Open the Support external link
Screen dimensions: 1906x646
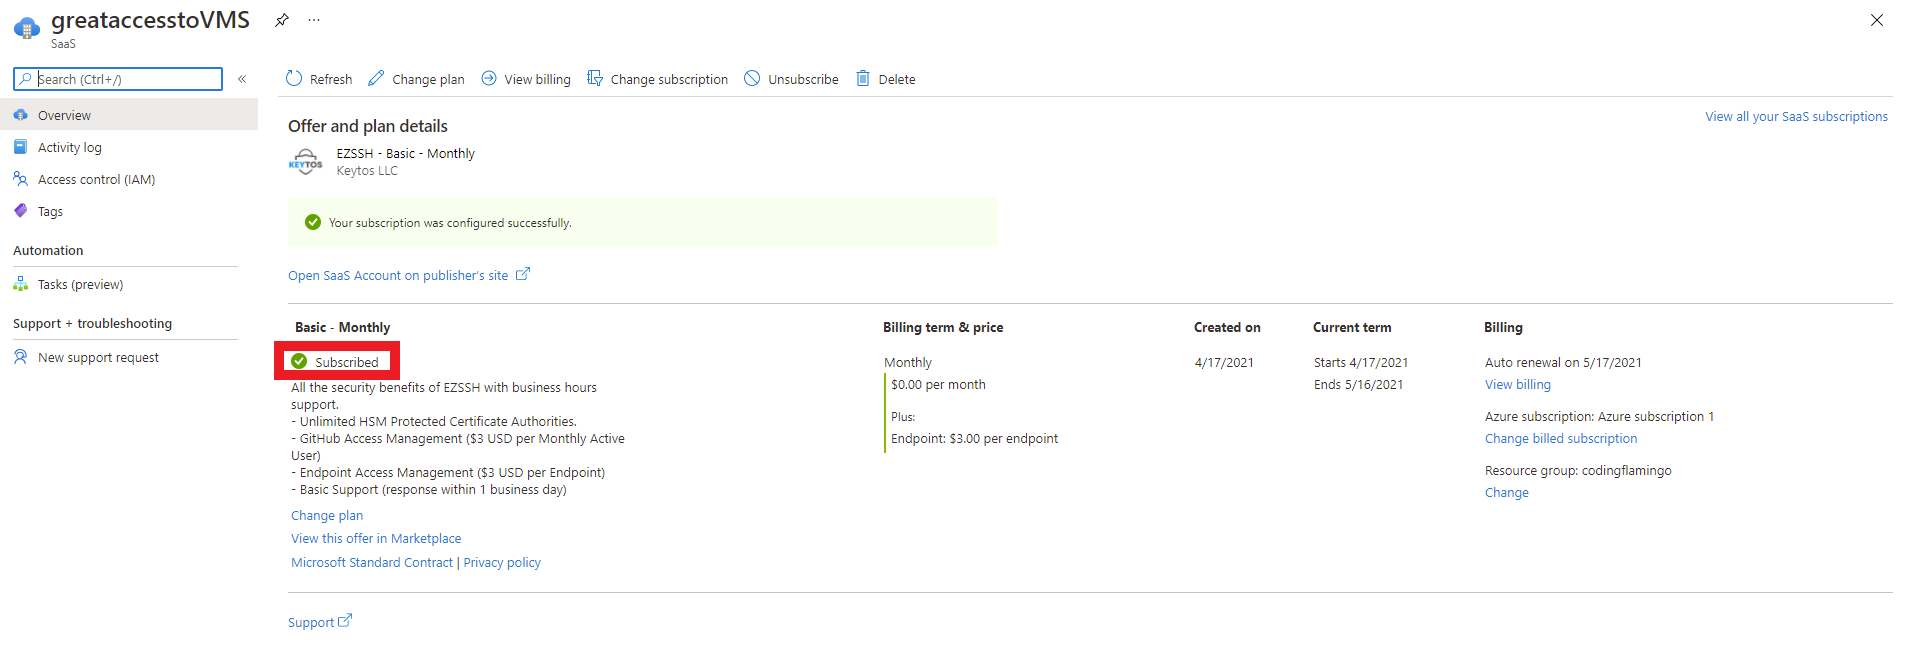pos(320,621)
